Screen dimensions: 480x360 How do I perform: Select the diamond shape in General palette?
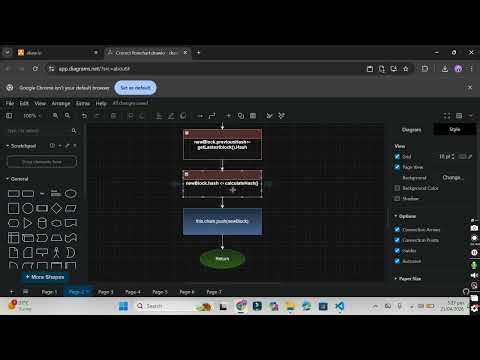[56, 208]
